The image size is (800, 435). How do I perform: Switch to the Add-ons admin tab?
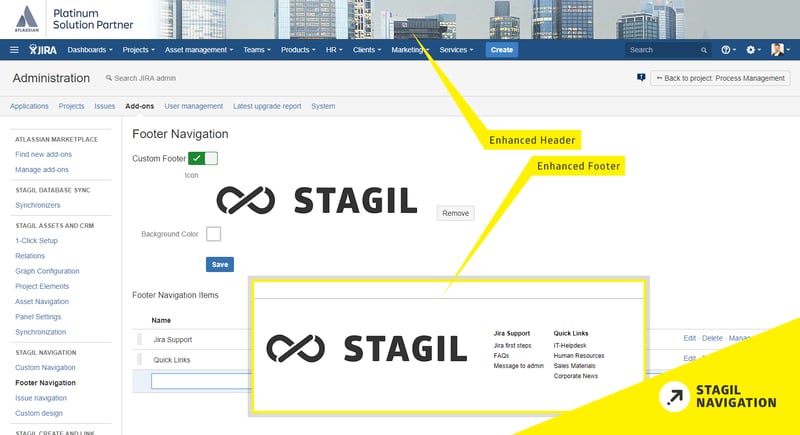pos(139,106)
